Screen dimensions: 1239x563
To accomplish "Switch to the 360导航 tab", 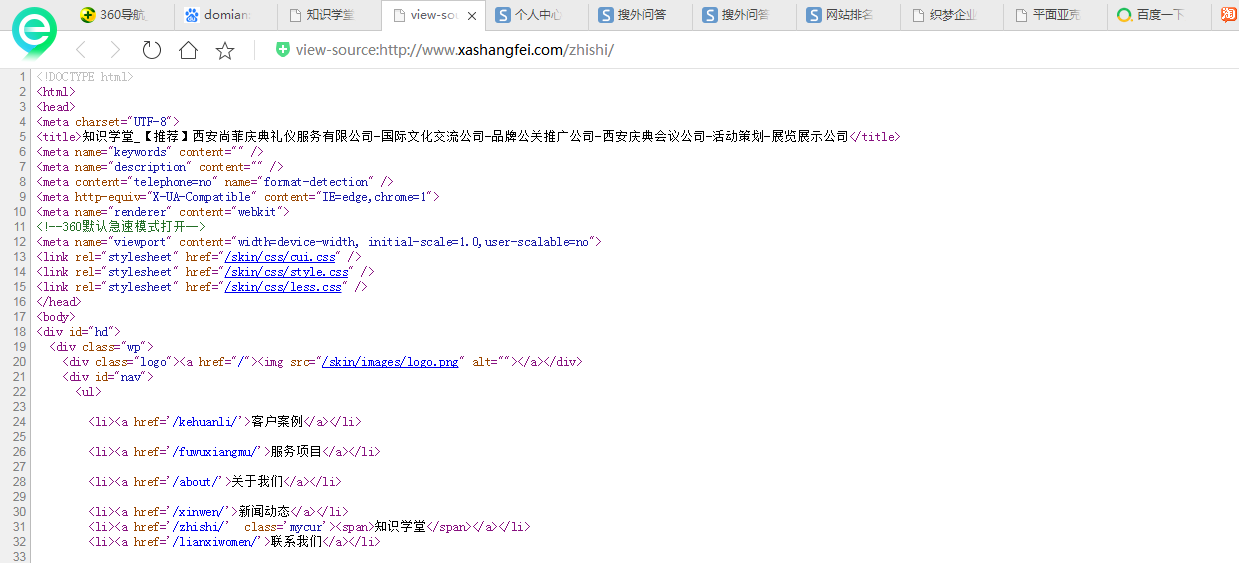I will [121, 15].
